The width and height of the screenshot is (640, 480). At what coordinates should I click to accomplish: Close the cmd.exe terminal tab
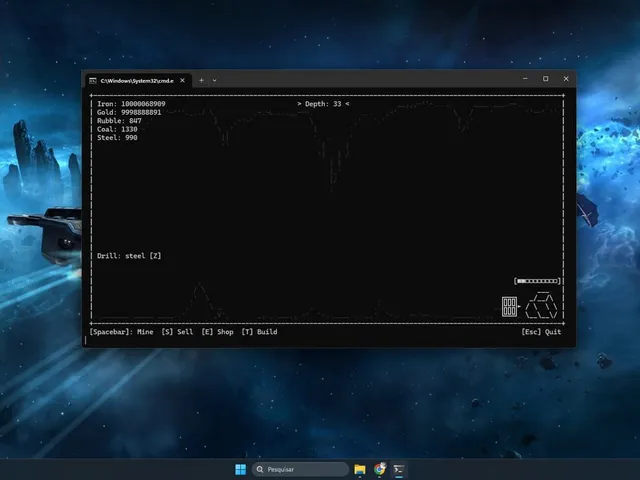pyautogui.click(x=182, y=80)
